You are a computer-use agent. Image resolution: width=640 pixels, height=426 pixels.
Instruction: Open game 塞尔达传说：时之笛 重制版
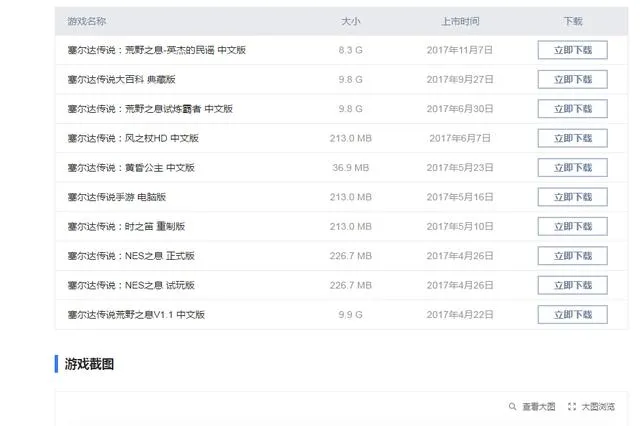pyautogui.click(x=126, y=226)
